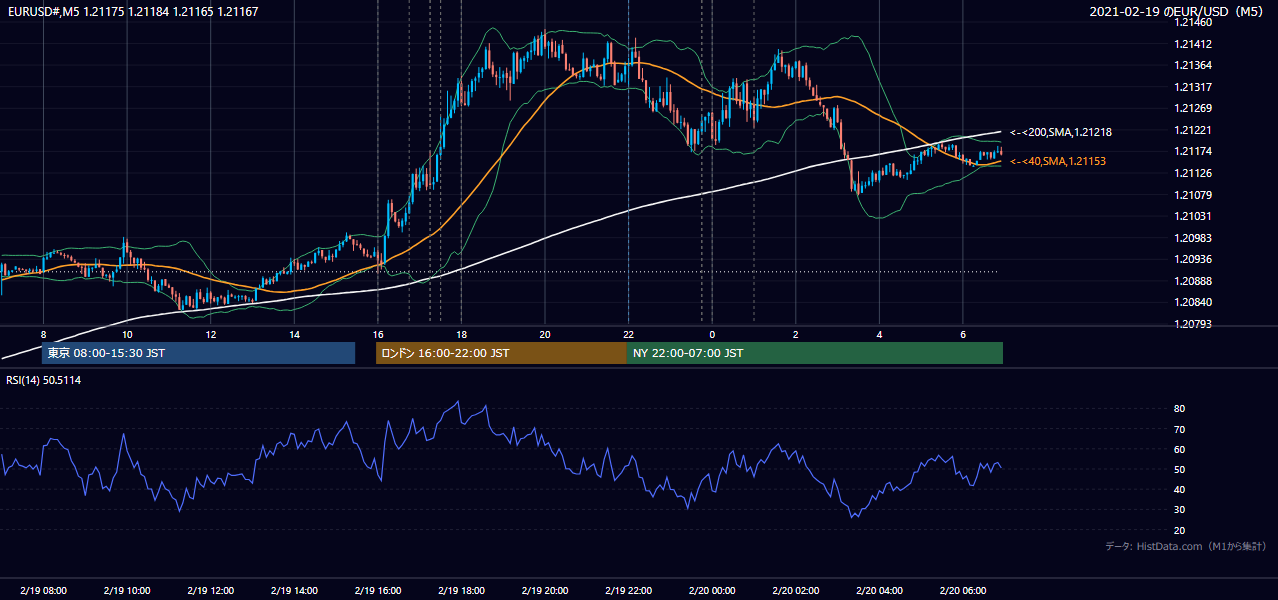This screenshot has height=600, width=1278.
Task: Click the 2/19 18:00 date label
Action: point(461,591)
